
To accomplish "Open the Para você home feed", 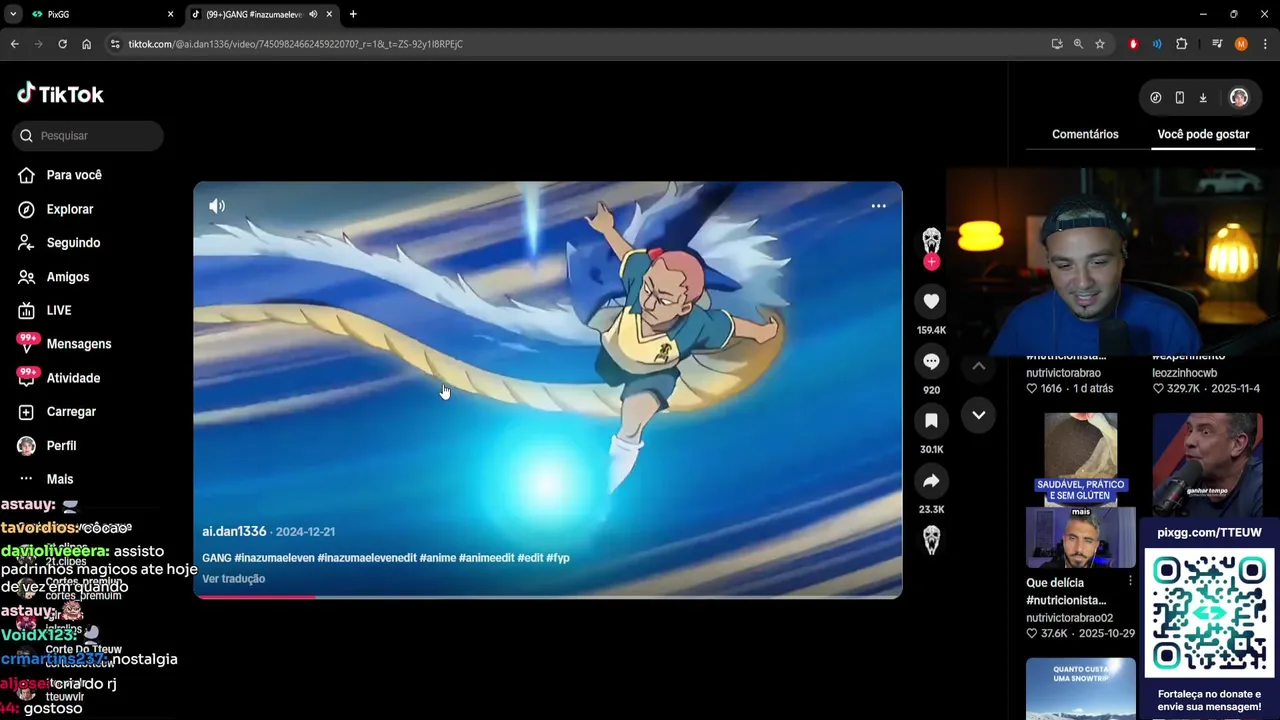I will 60,175.
